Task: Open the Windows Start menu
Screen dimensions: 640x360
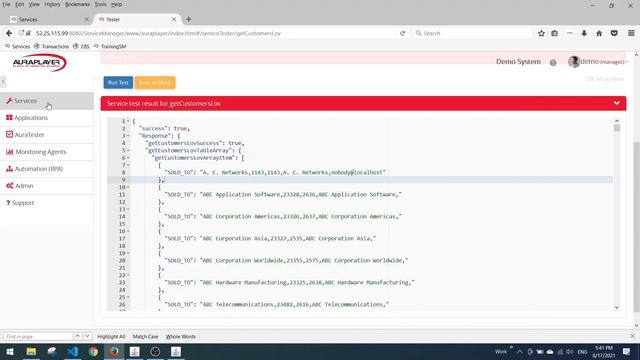Action: tap(10, 351)
